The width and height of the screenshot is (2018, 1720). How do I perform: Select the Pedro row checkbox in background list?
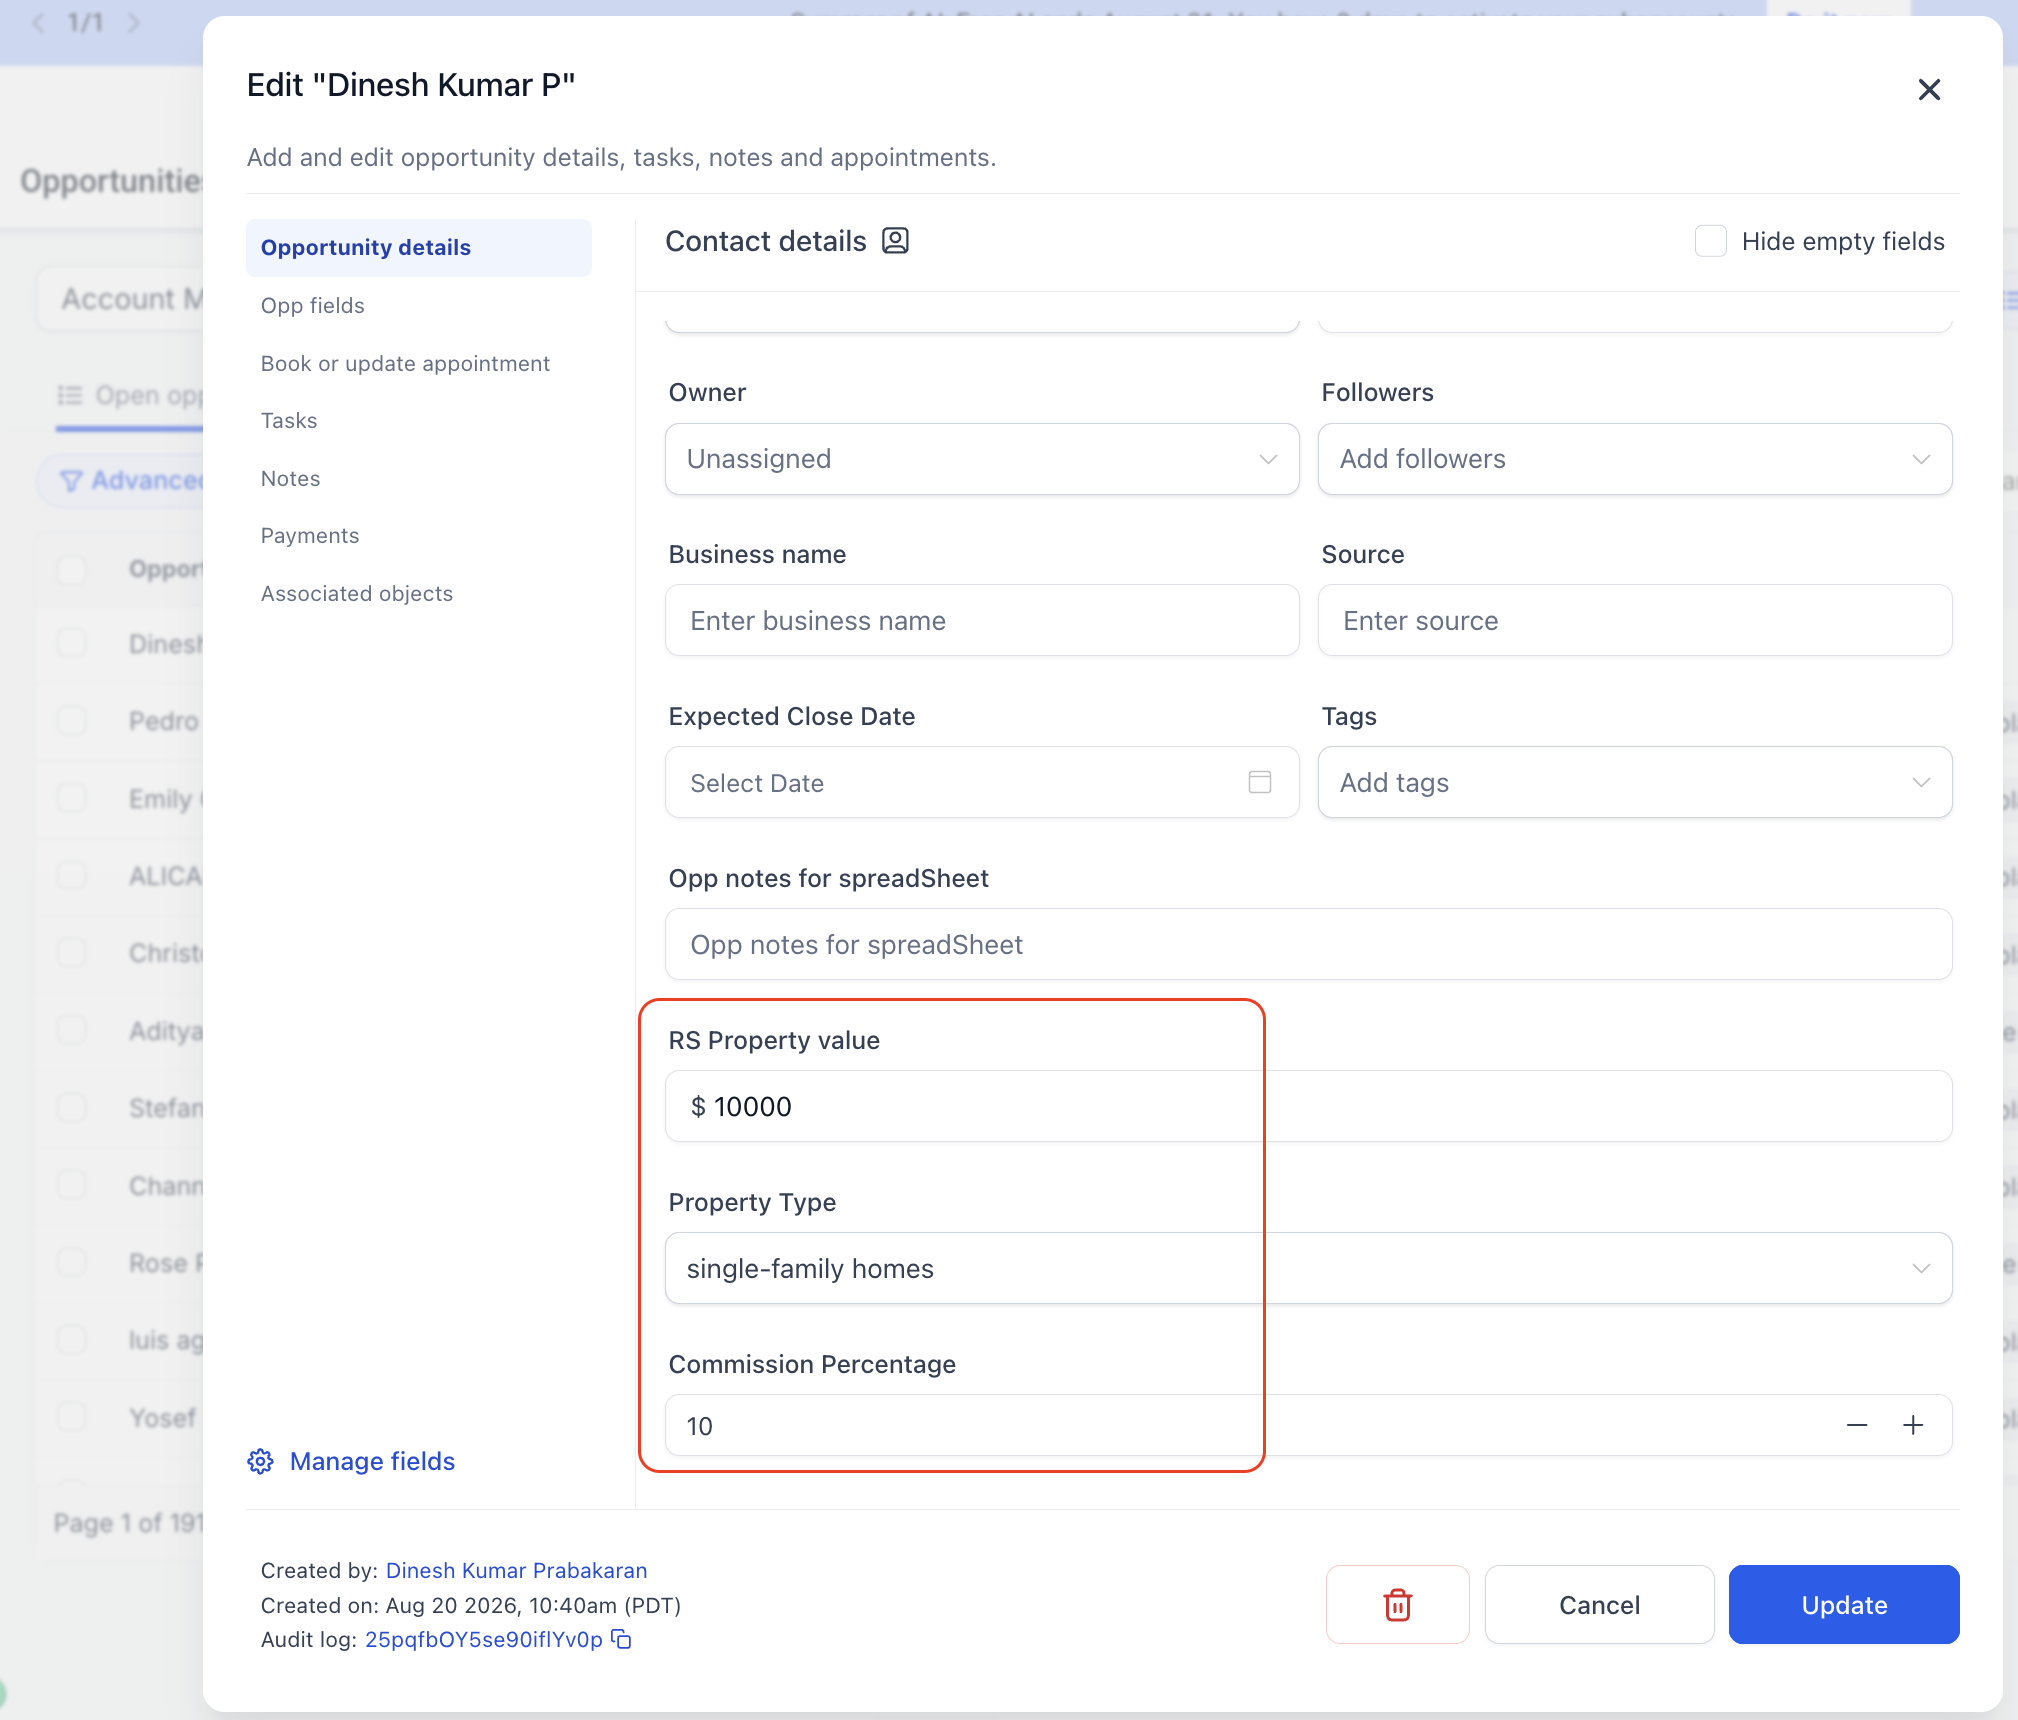[71, 721]
